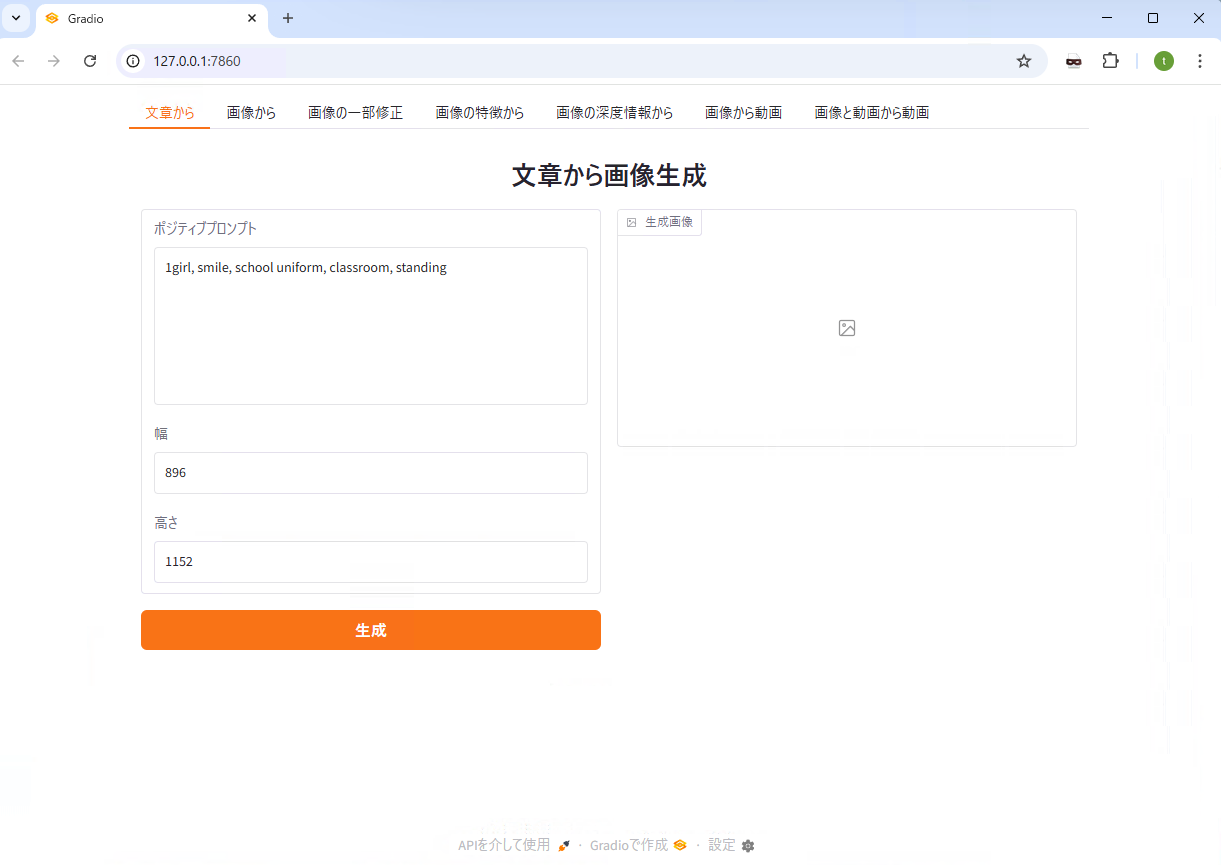The width and height of the screenshot is (1221, 865).
Task: Click the ポジティブプロンプト label
Action: tap(205, 228)
